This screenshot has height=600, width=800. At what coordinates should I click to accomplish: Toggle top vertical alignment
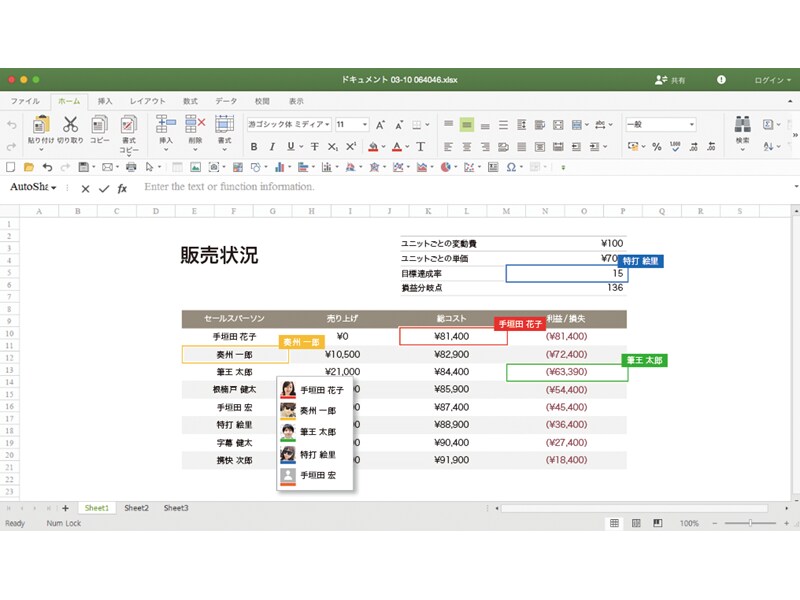448,124
